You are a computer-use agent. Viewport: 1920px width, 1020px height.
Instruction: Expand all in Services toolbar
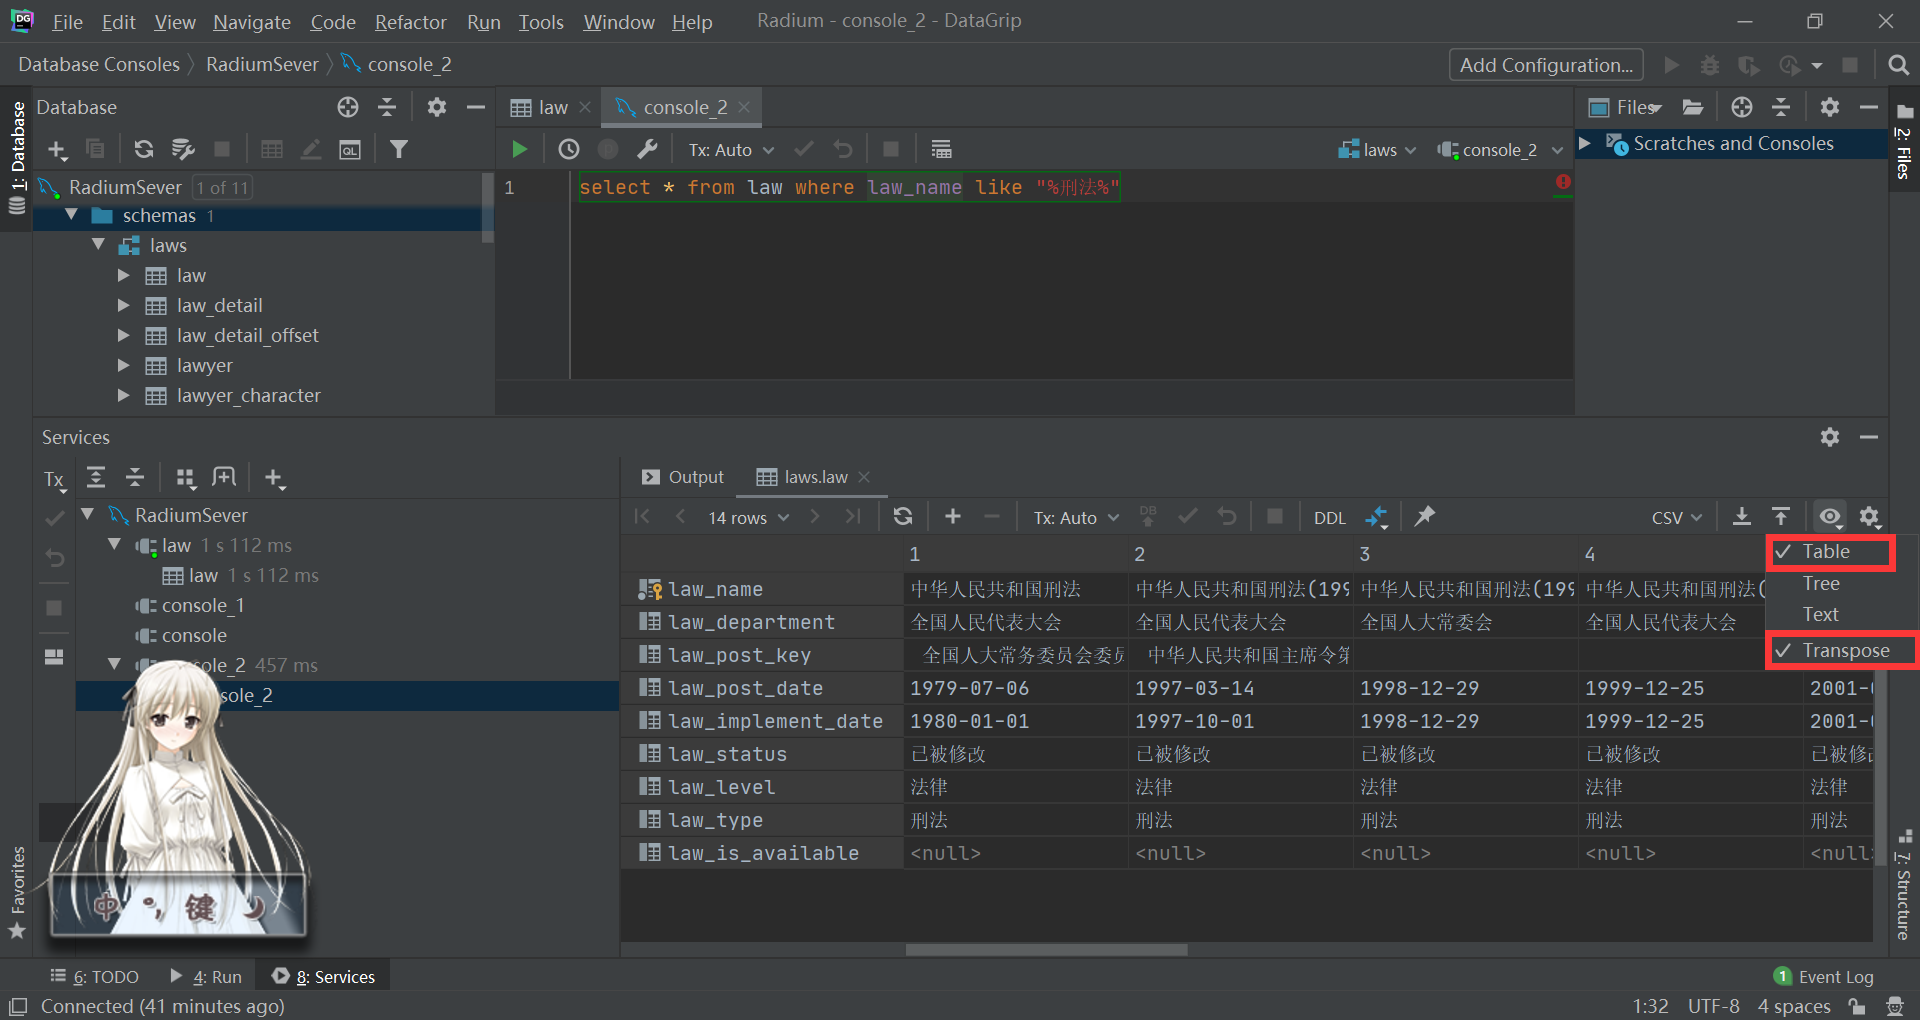96,477
